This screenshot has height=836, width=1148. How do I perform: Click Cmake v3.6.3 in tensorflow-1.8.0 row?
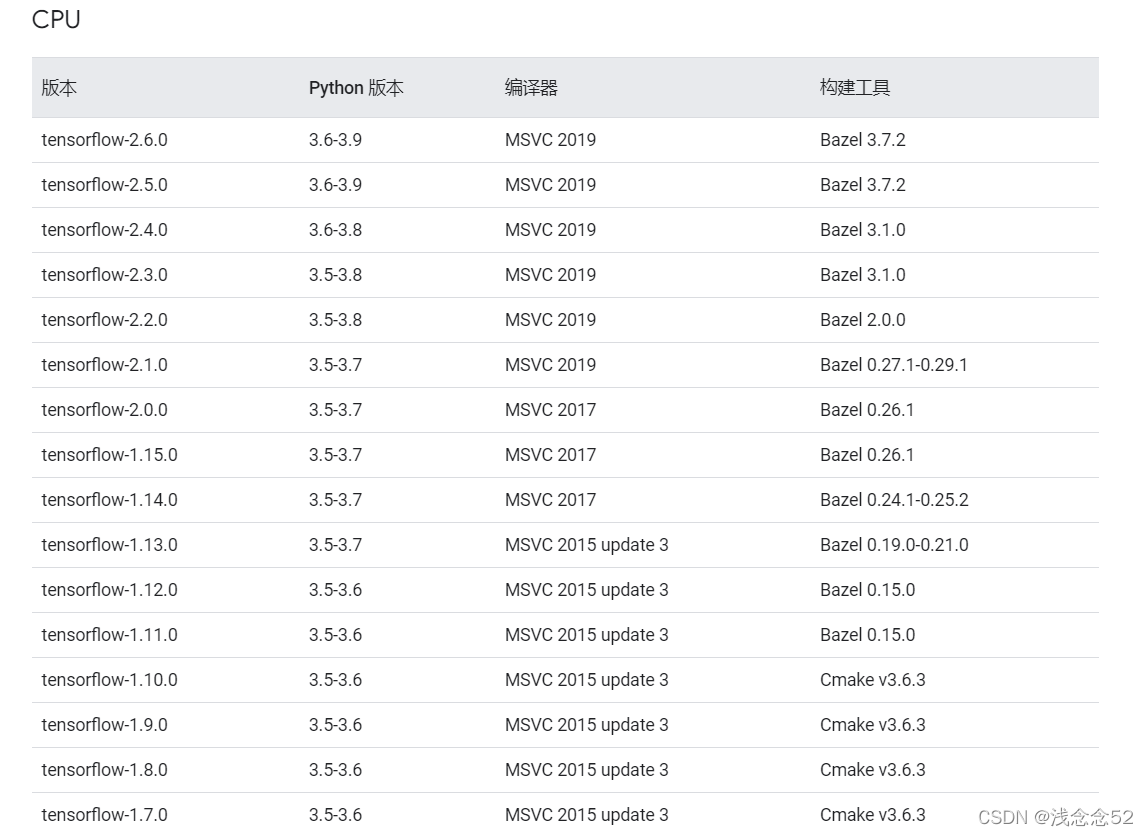click(873, 770)
